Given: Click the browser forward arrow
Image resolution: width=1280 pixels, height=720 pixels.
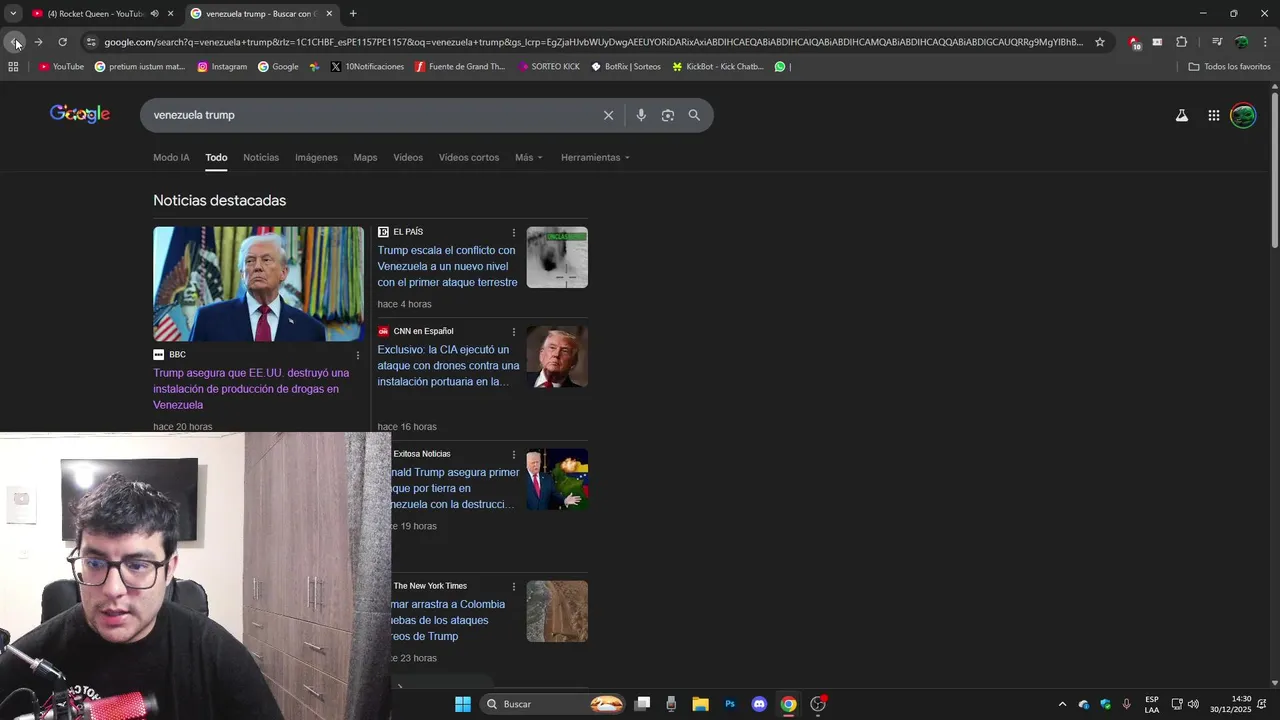Looking at the screenshot, I should 38,42.
